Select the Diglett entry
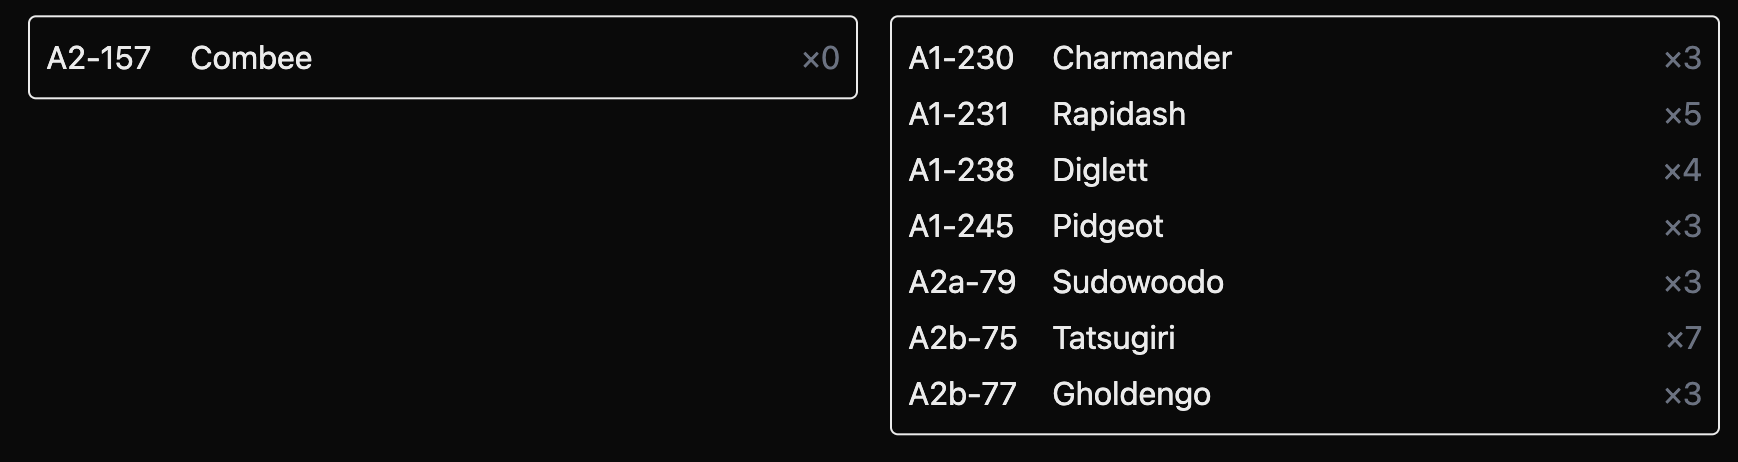The image size is (1738, 462). 1099,170
